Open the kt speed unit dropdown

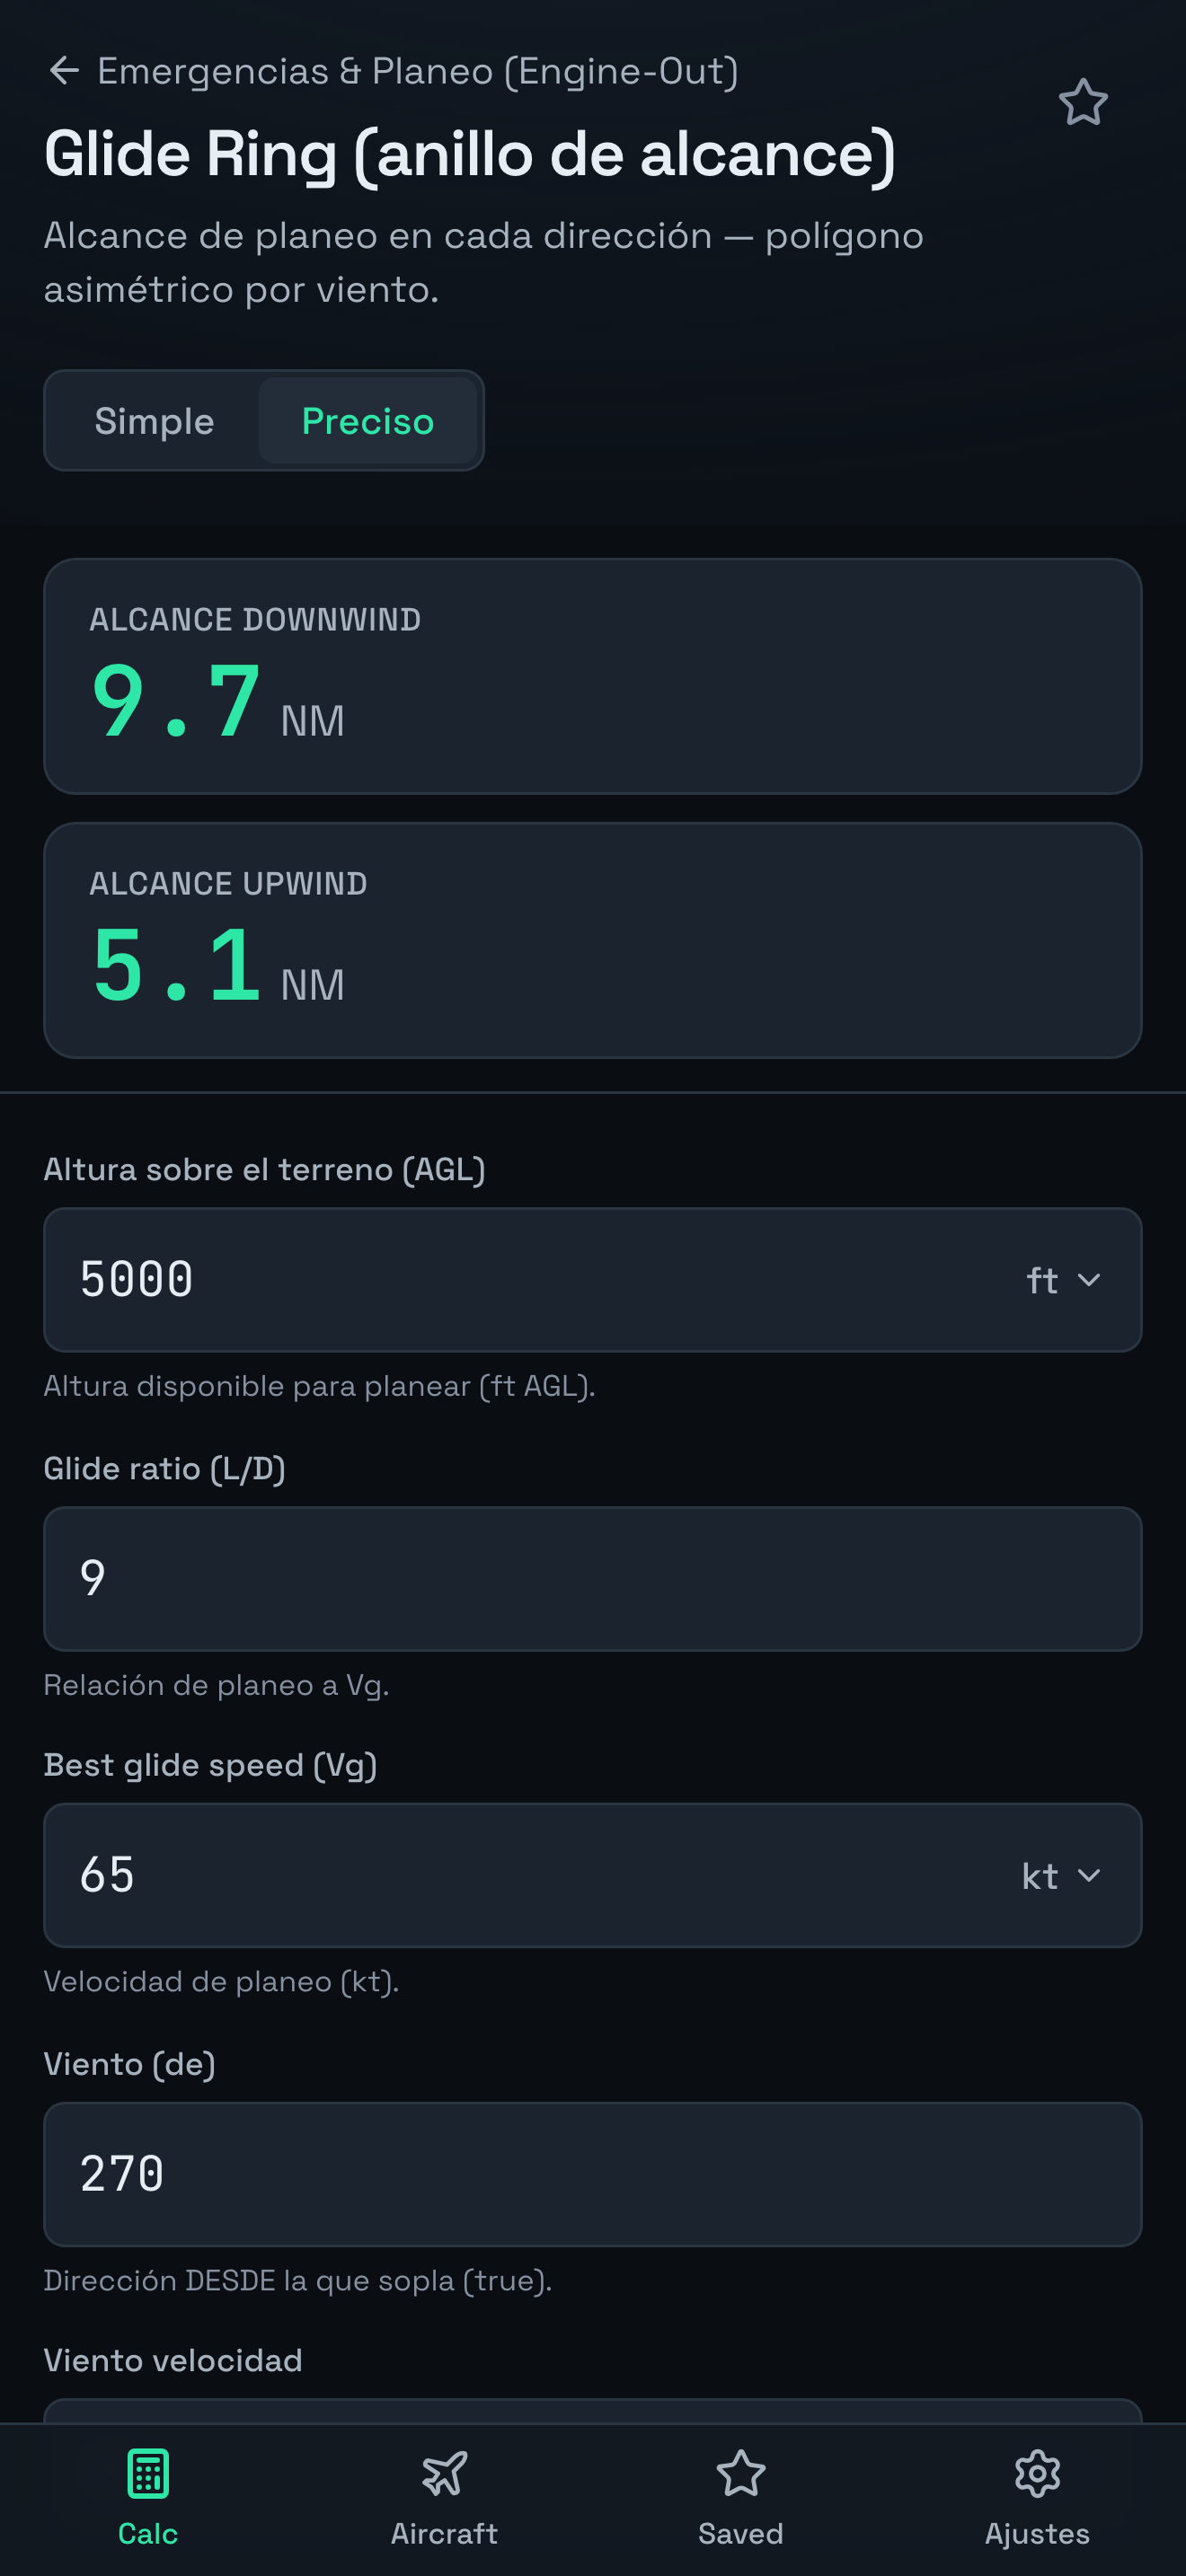[x=1061, y=1876]
